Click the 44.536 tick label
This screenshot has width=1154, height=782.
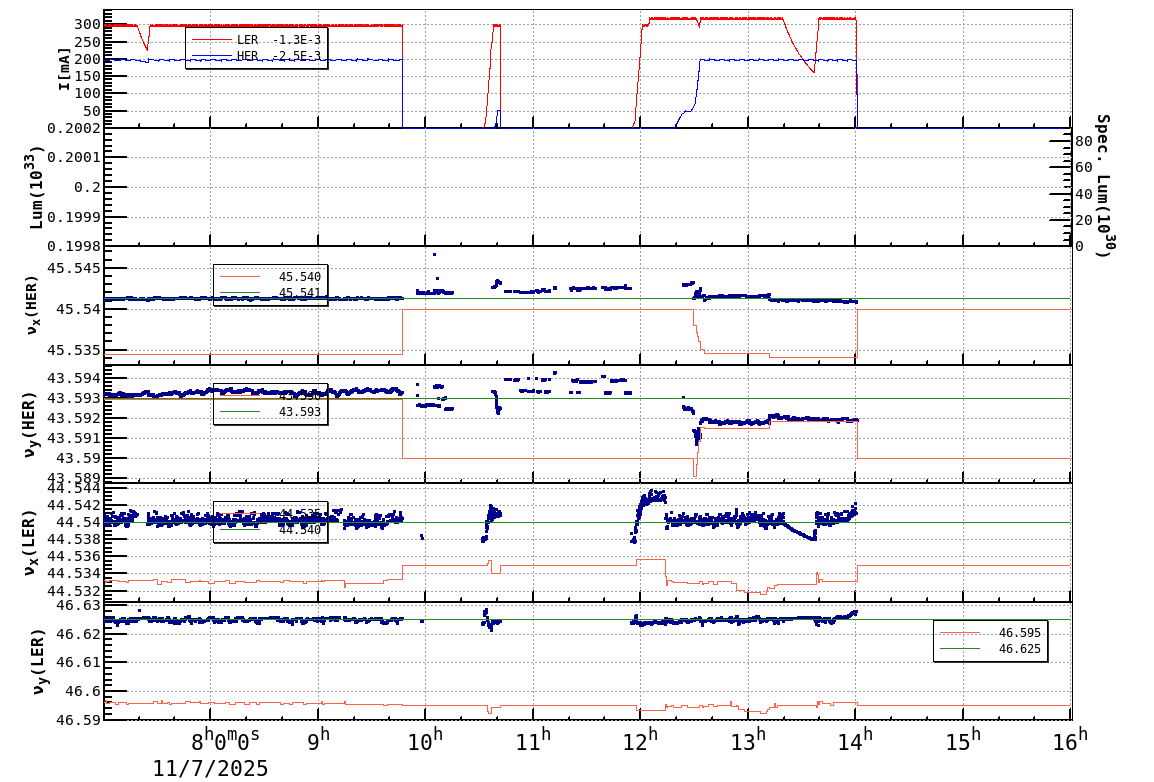[x=74, y=556]
